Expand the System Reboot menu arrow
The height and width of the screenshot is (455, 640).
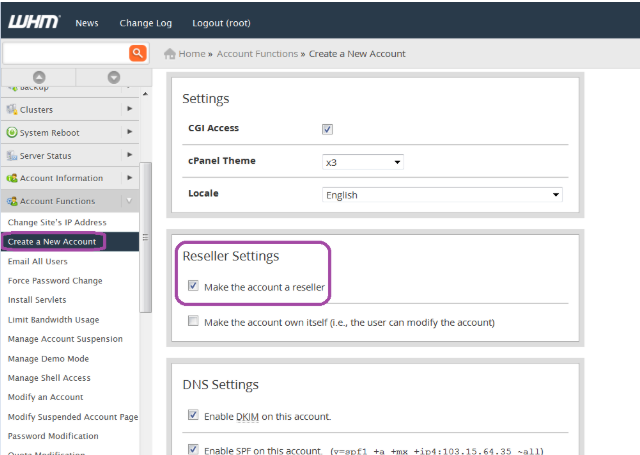[x=130, y=131]
